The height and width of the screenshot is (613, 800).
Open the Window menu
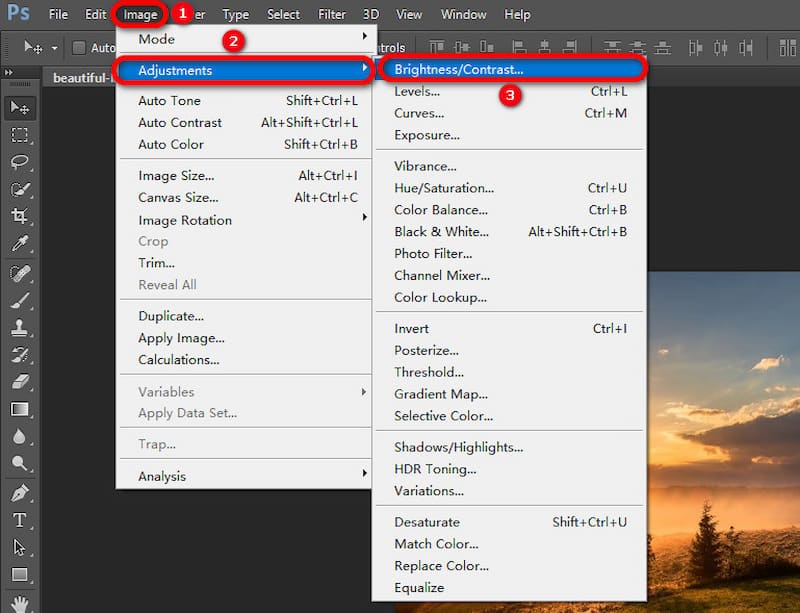tap(463, 14)
